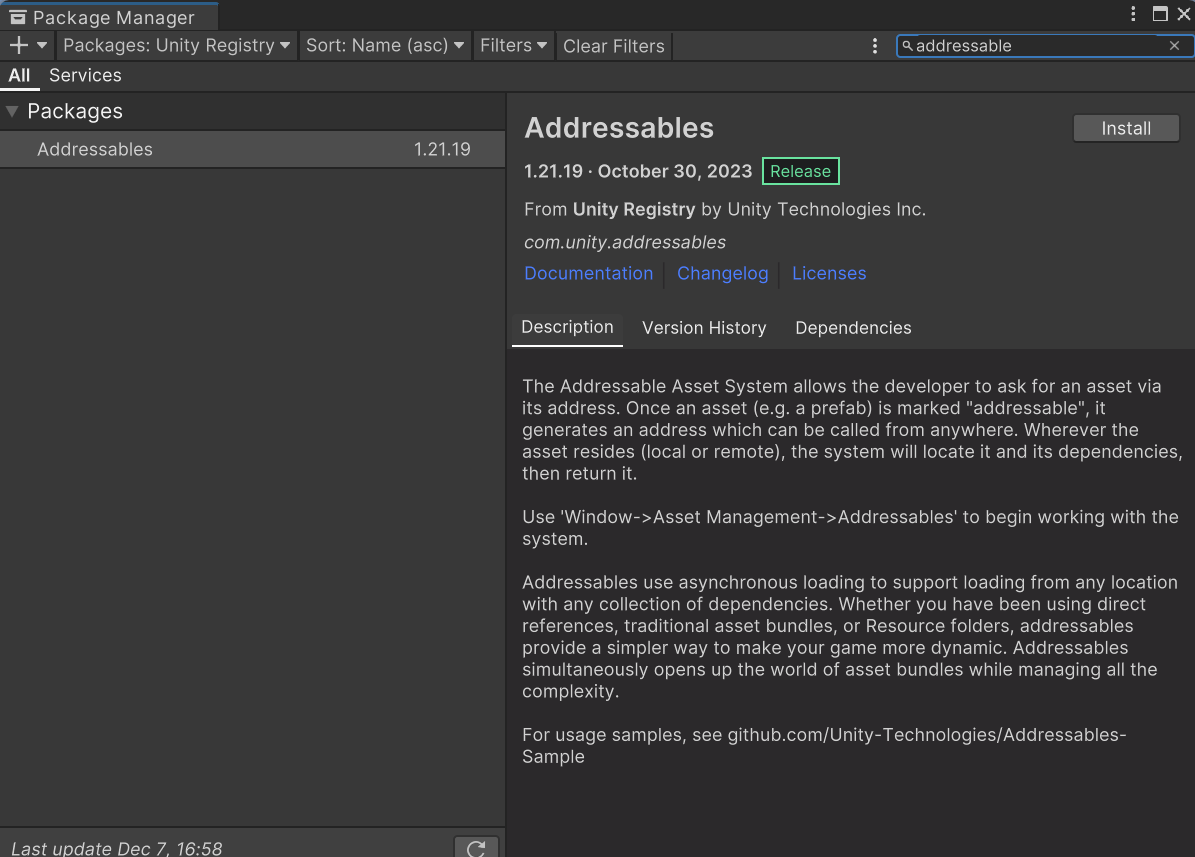Screen dimensions: 1195x857
Task: Click the Install button
Action: pyautogui.click(x=1126, y=129)
